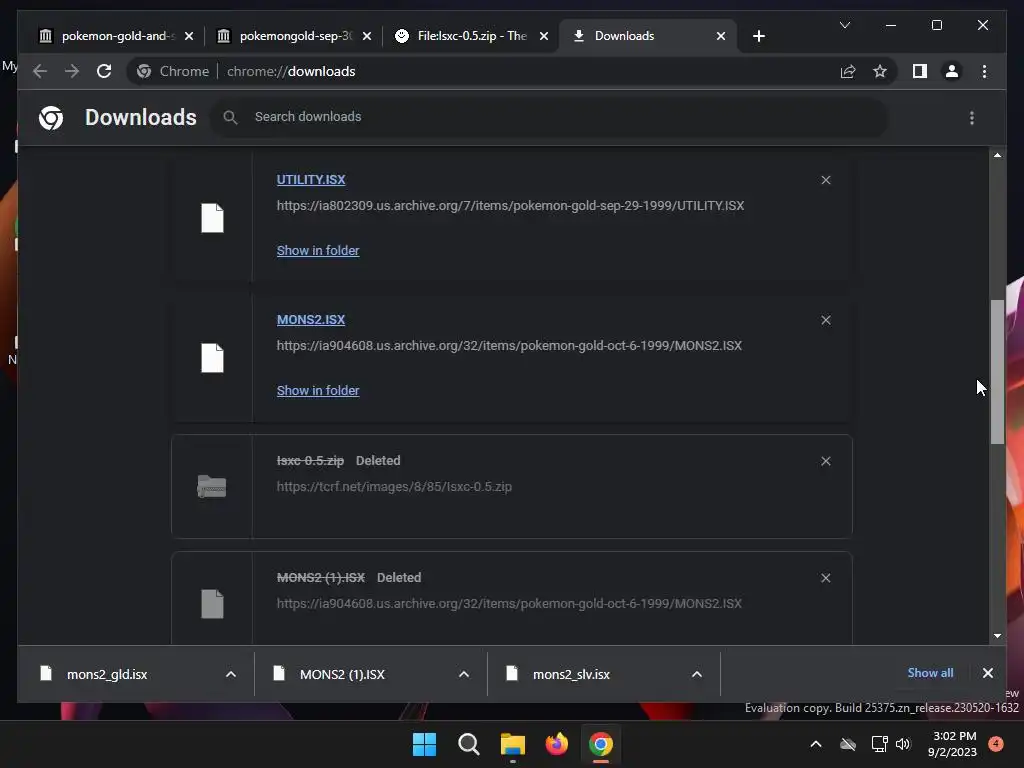Open mons2_gld.isx from the shelf

pyautogui.click(x=108, y=674)
